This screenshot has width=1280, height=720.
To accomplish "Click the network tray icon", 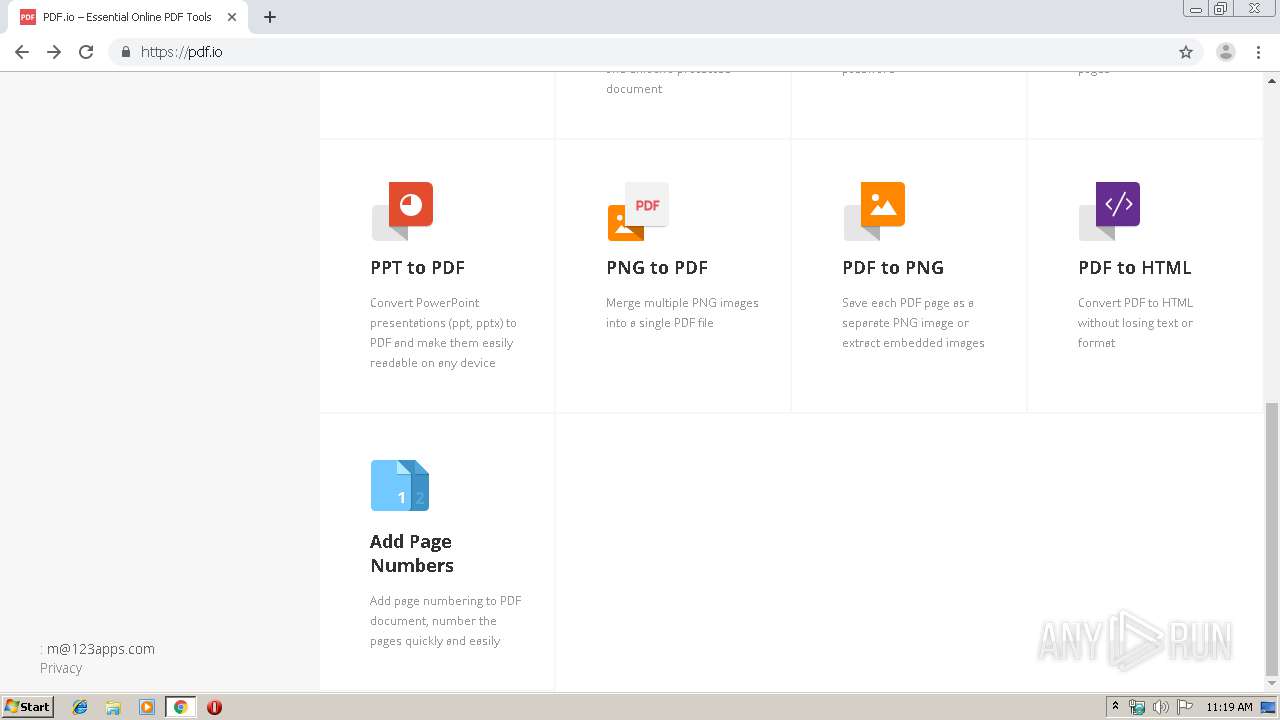I will [1137, 707].
